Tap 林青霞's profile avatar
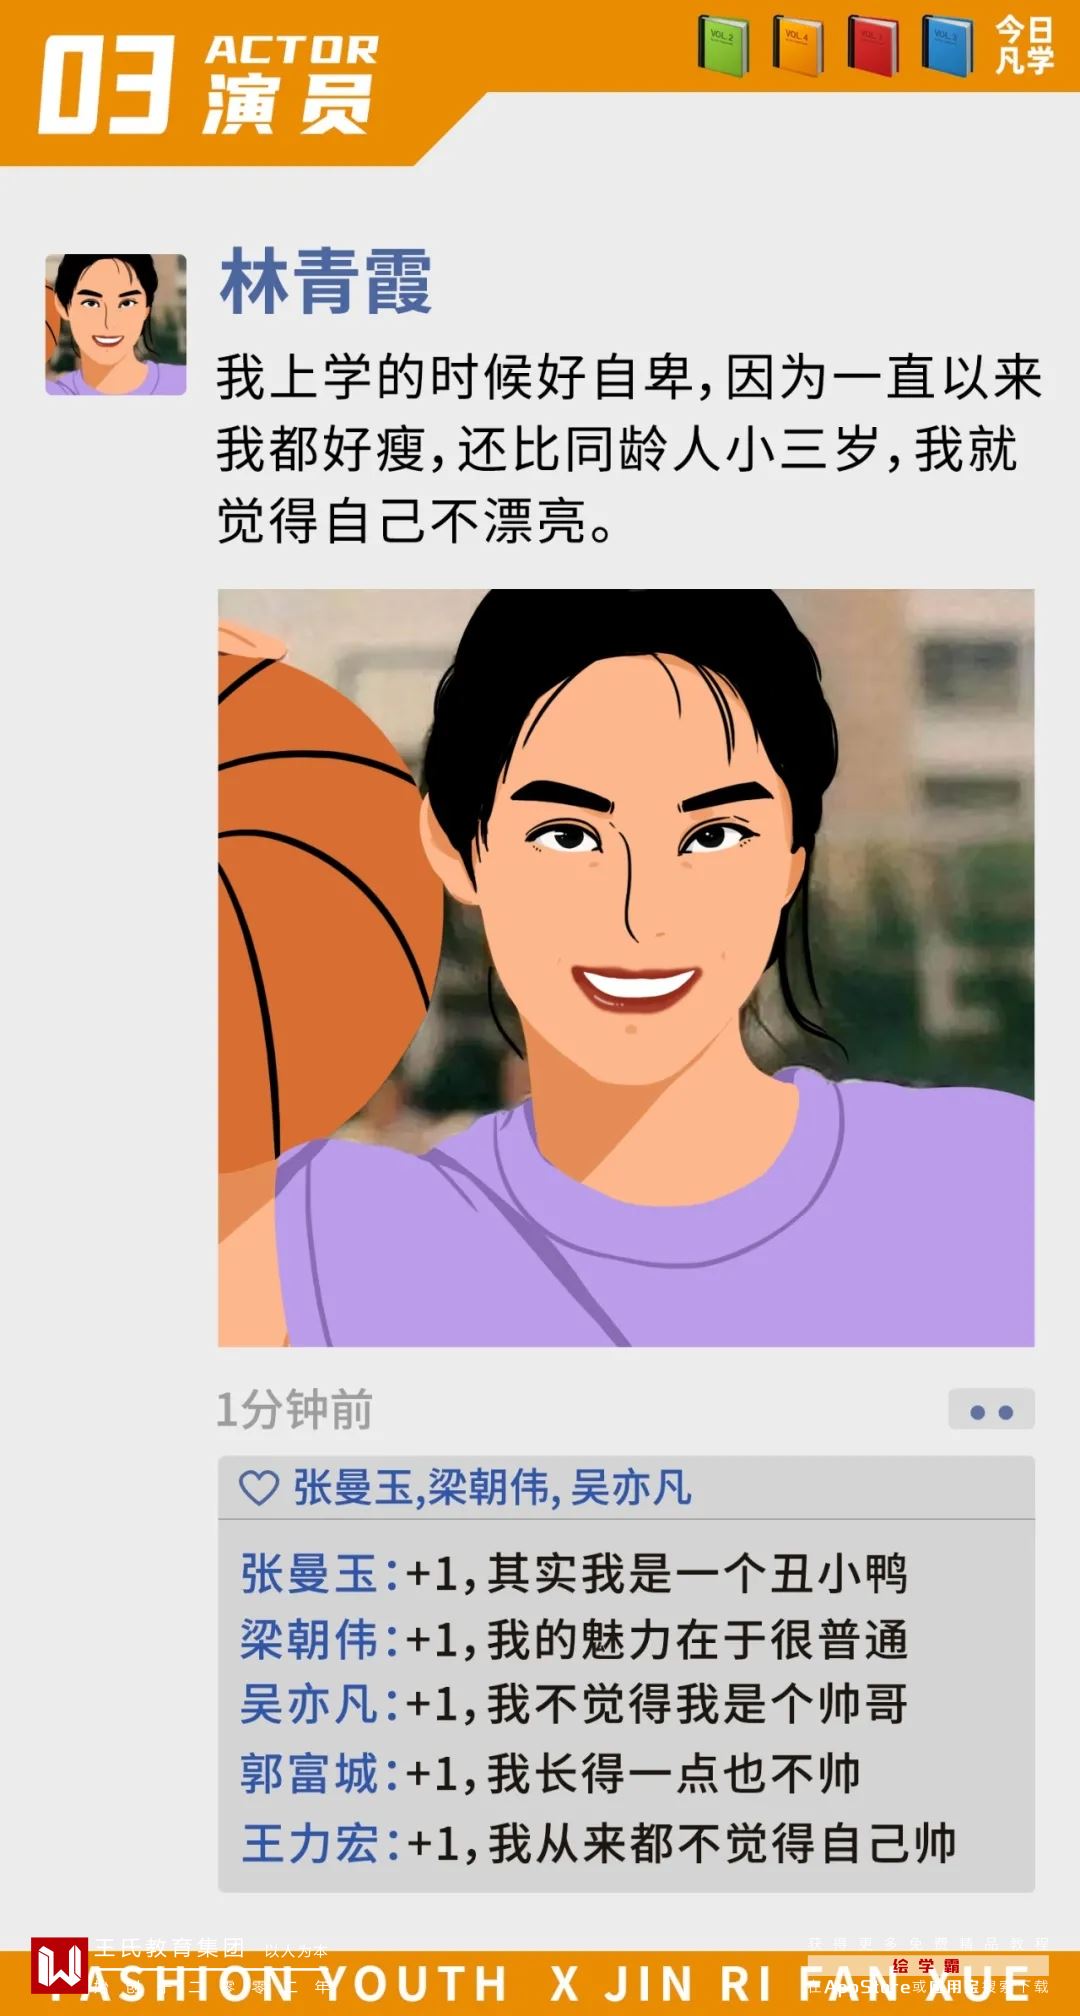1080x2016 pixels. point(116,324)
